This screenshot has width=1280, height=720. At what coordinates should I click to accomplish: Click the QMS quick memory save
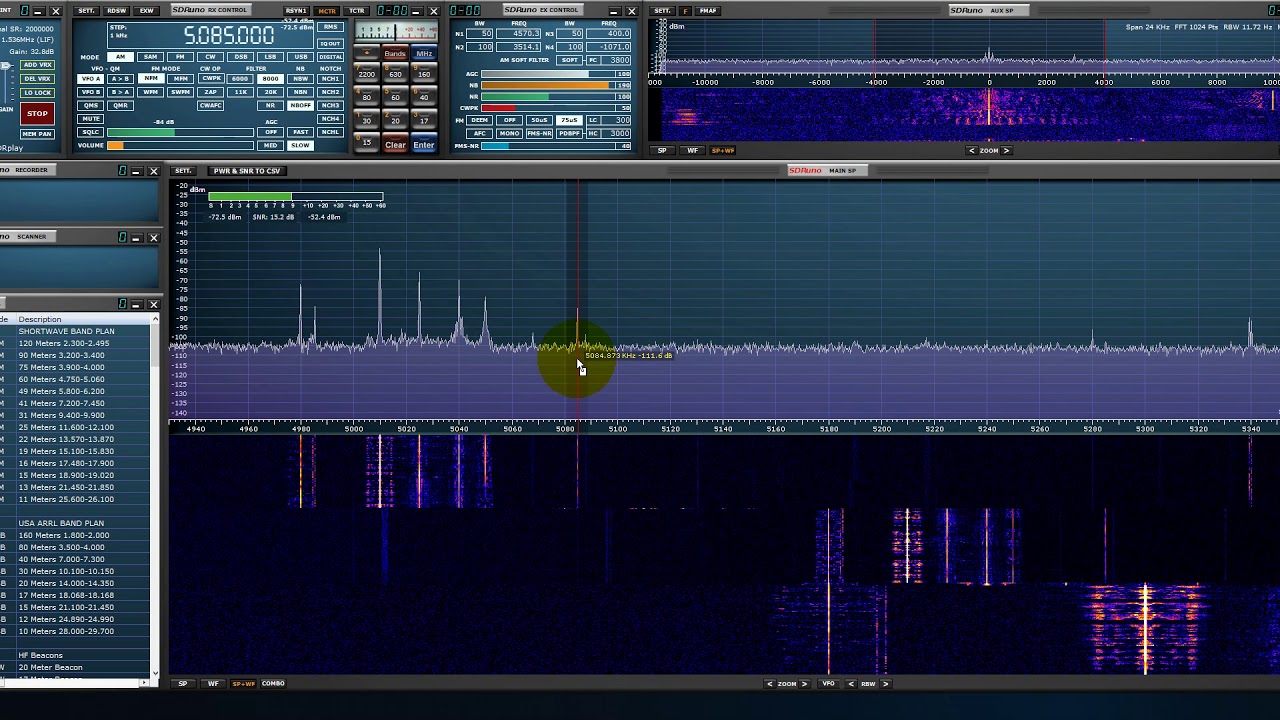pos(90,105)
